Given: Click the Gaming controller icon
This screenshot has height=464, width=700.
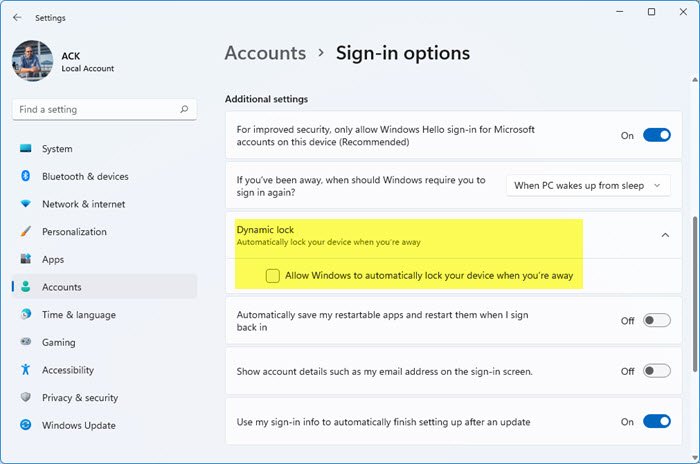Looking at the screenshot, I should coord(26,342).
